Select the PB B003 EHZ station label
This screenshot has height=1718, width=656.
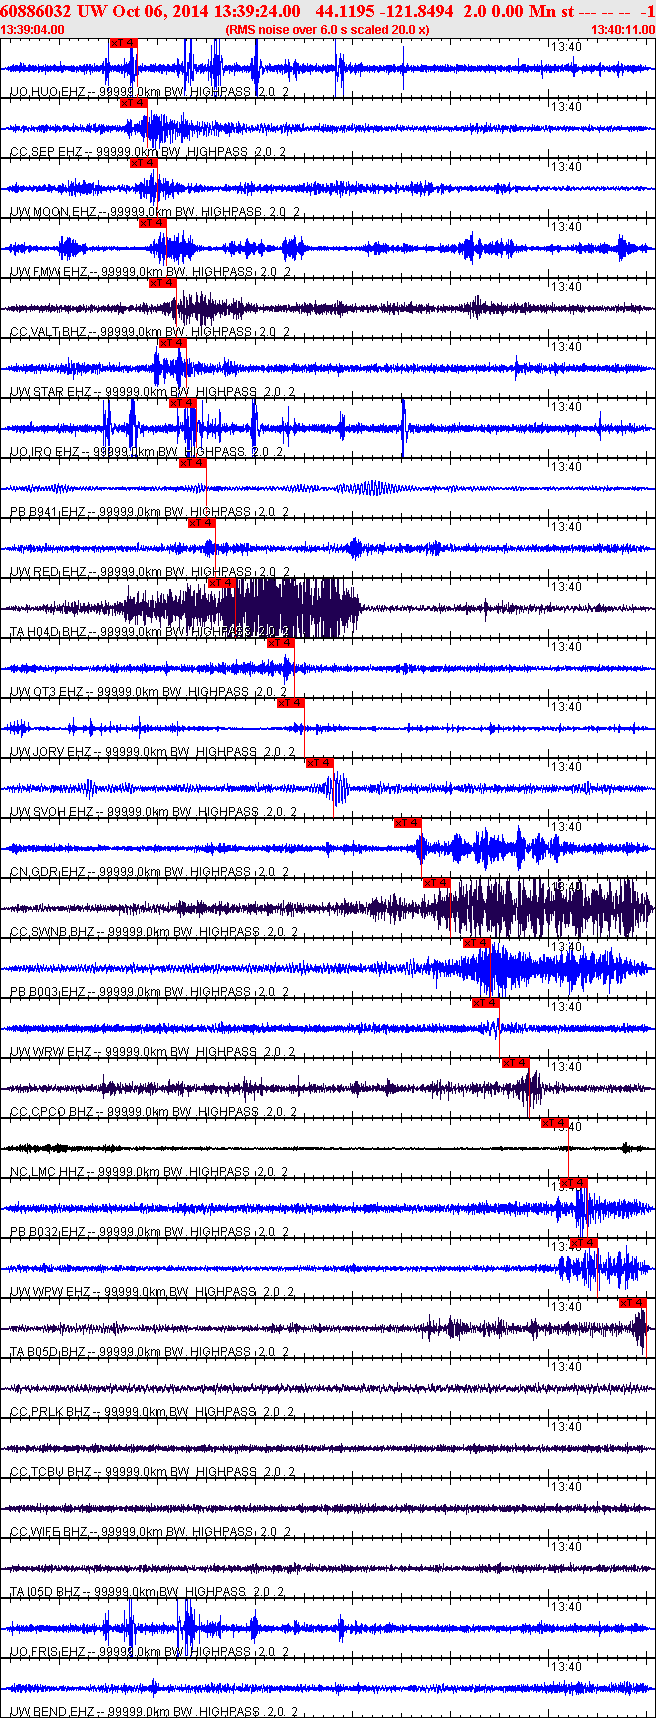click(150, 991)
